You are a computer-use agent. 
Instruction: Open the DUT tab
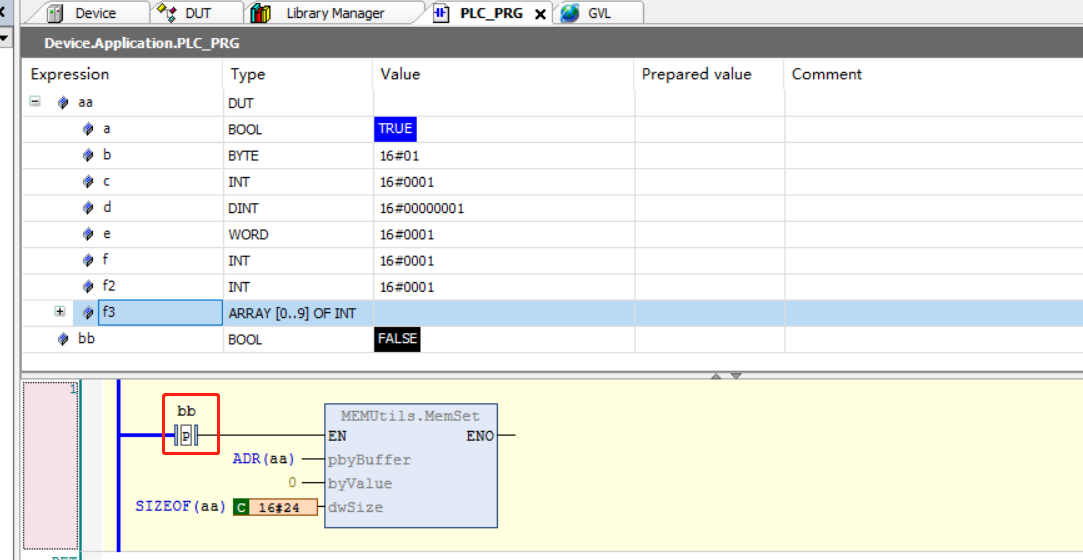[x=198, y=13]
